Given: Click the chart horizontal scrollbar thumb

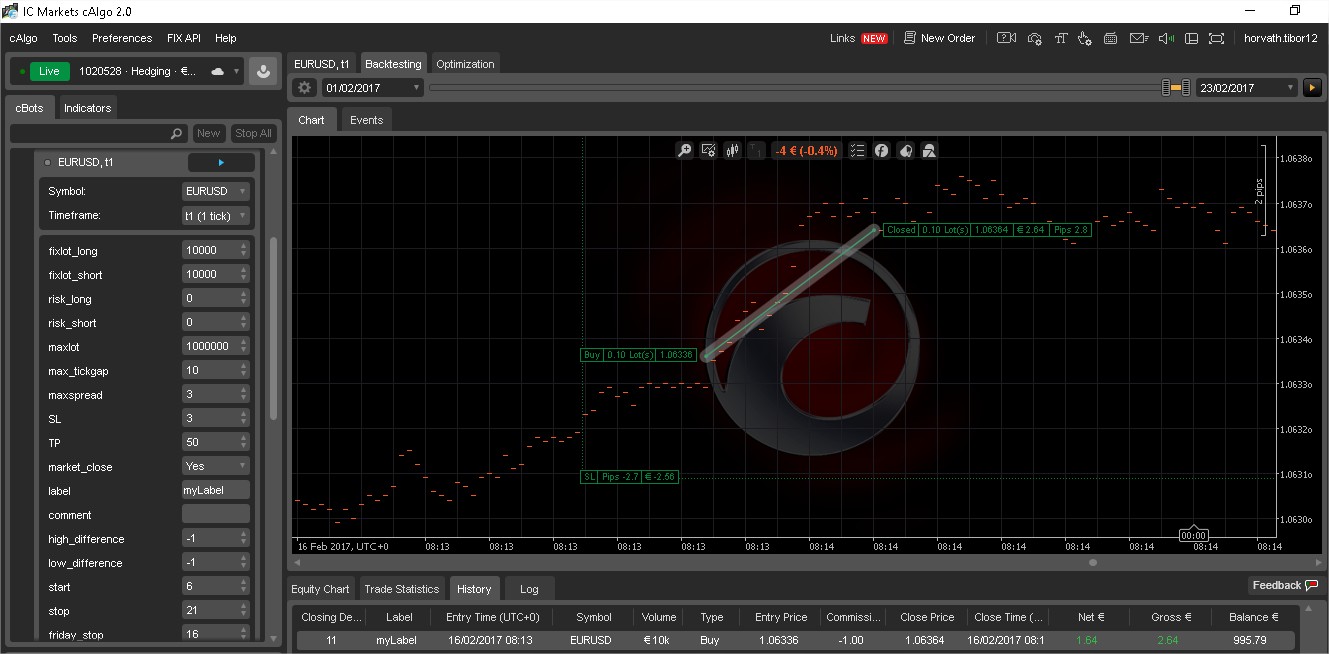Looking at the screenshot, I should tap(1093, 562).
